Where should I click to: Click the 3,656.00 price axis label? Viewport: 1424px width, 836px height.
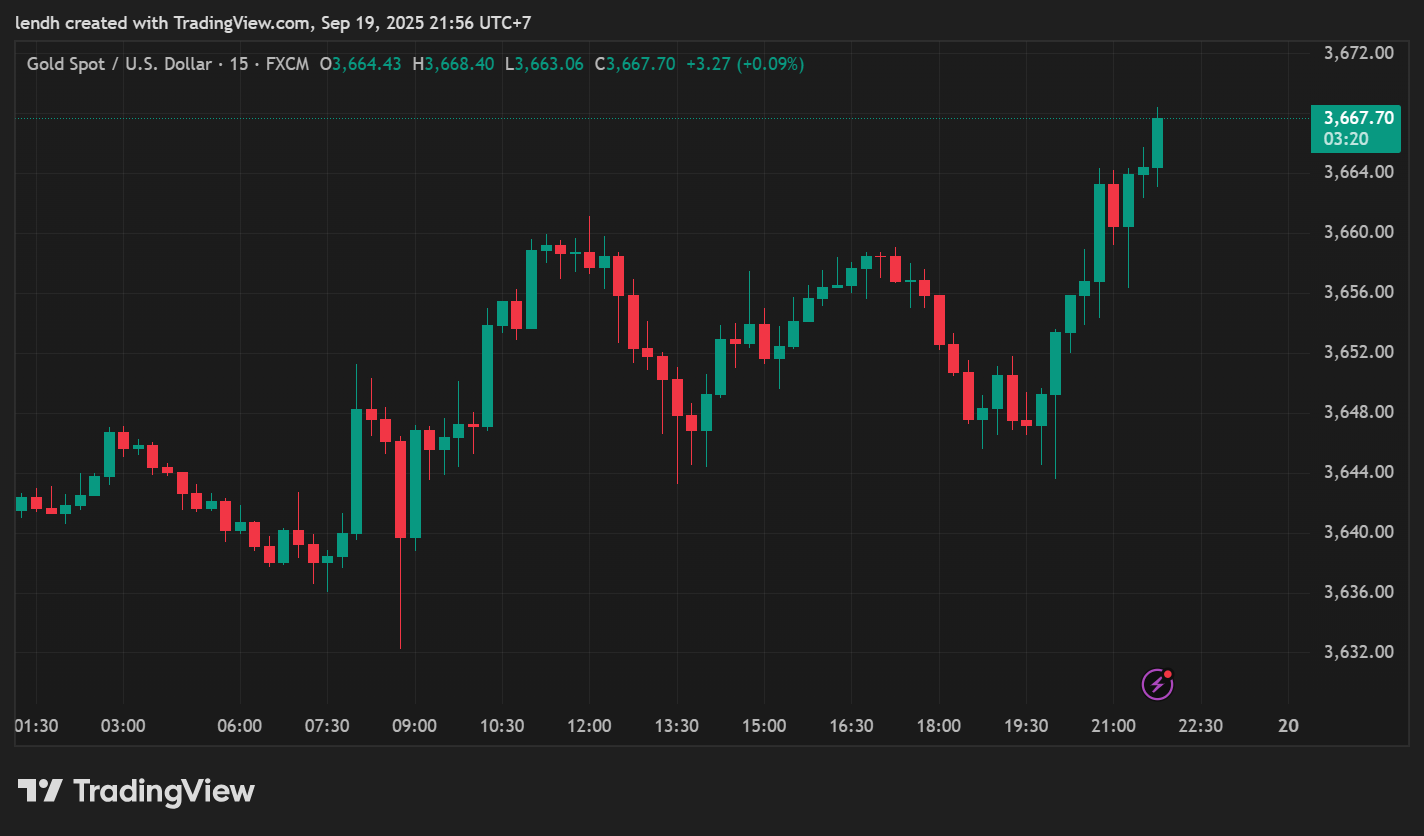1358,292
